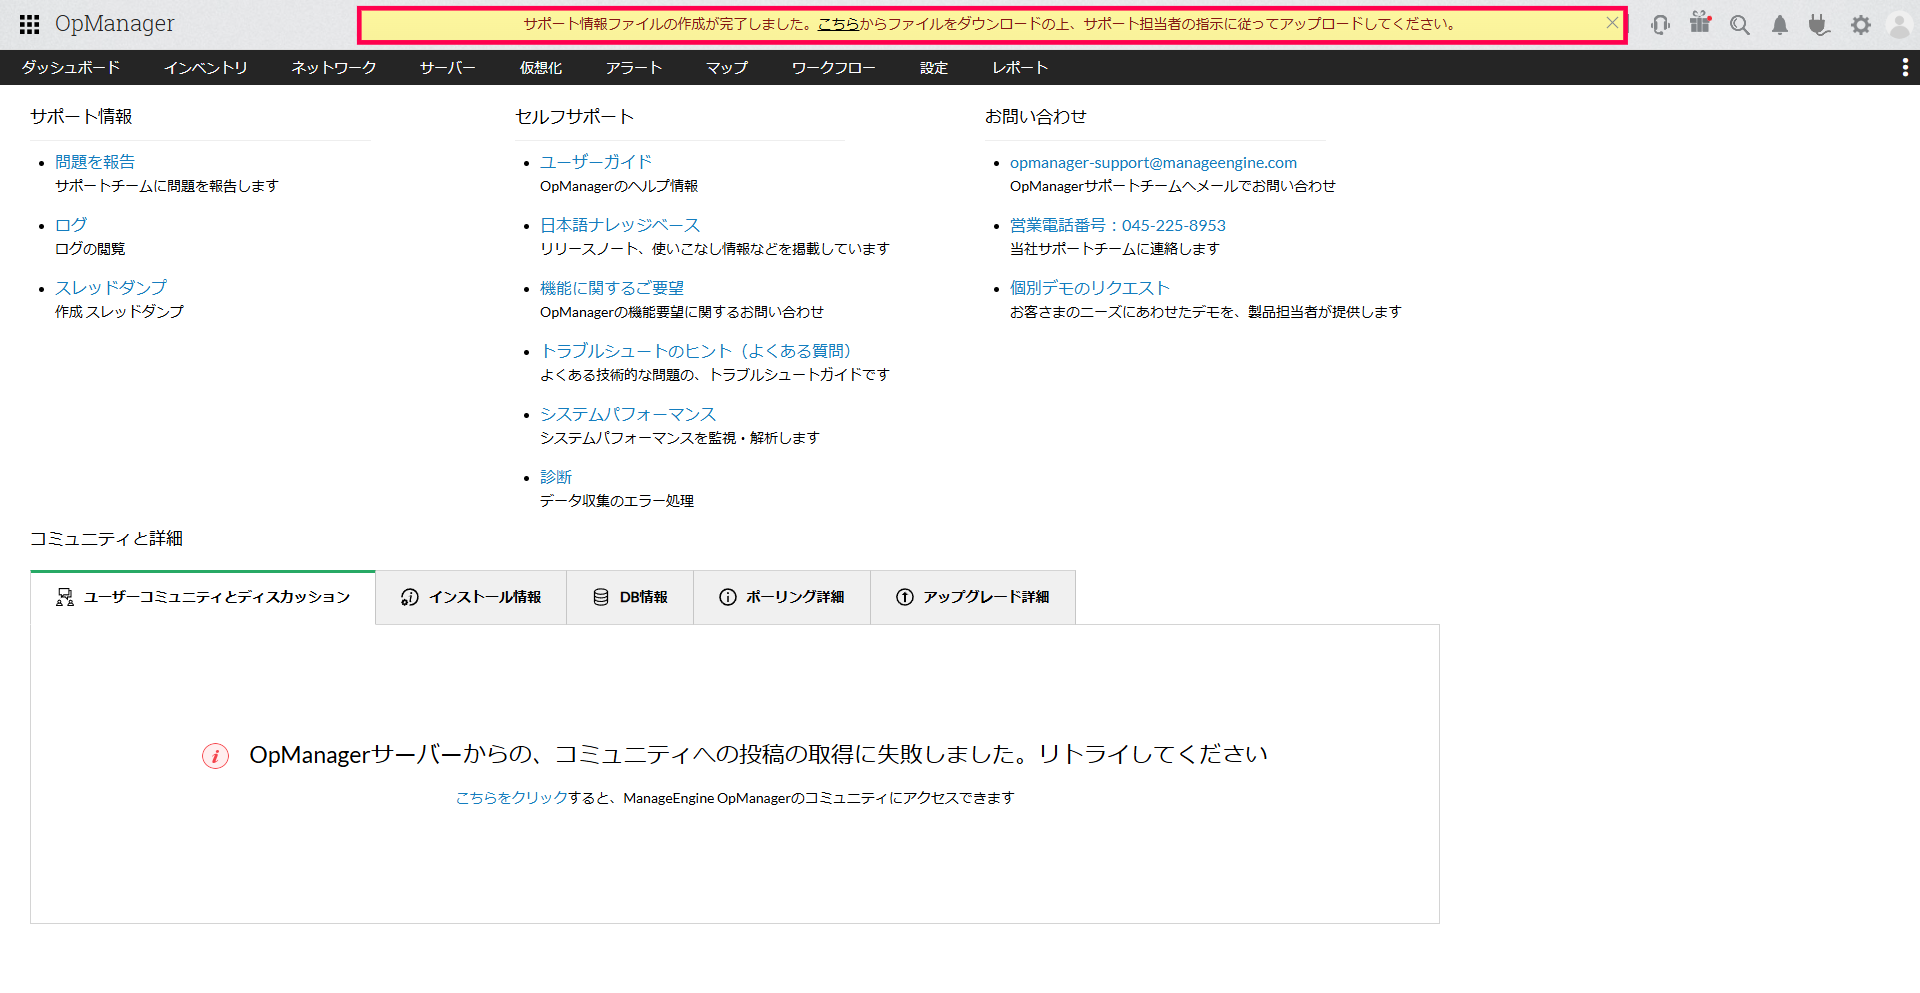Switch to the インストール情報 tab
The image size is (1920, 993).
click(x=471, y=597)
